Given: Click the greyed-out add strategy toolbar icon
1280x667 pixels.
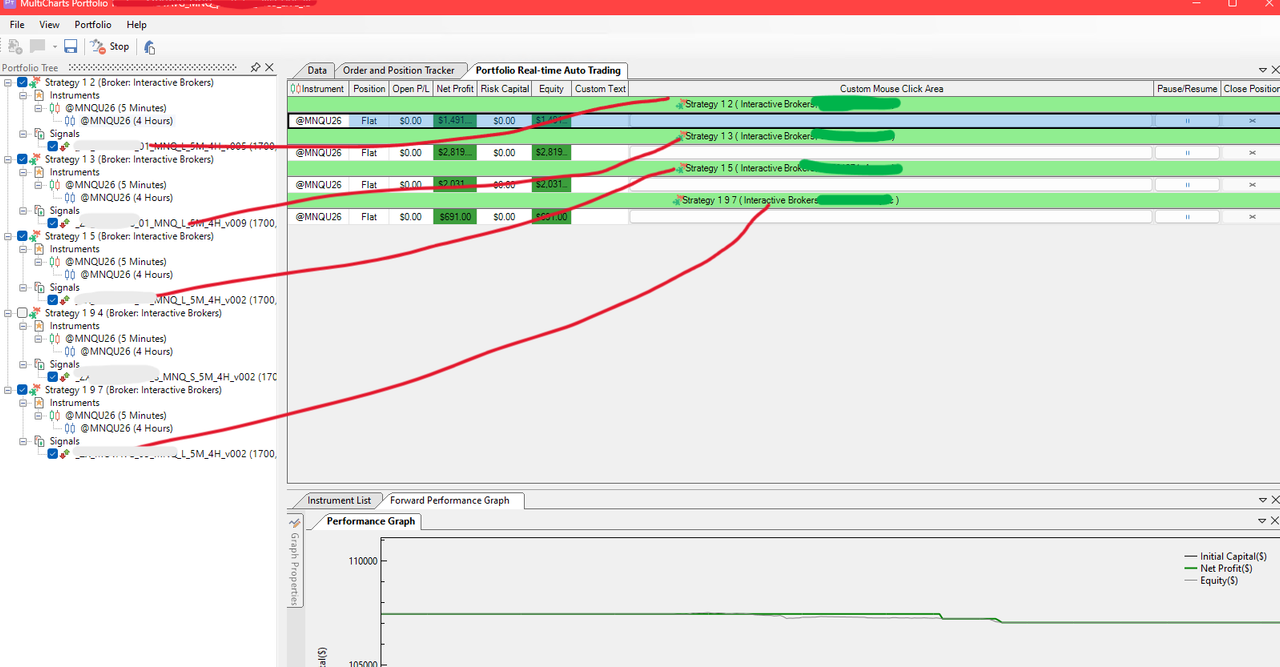Looking at the screenshot, I should 15,46.
